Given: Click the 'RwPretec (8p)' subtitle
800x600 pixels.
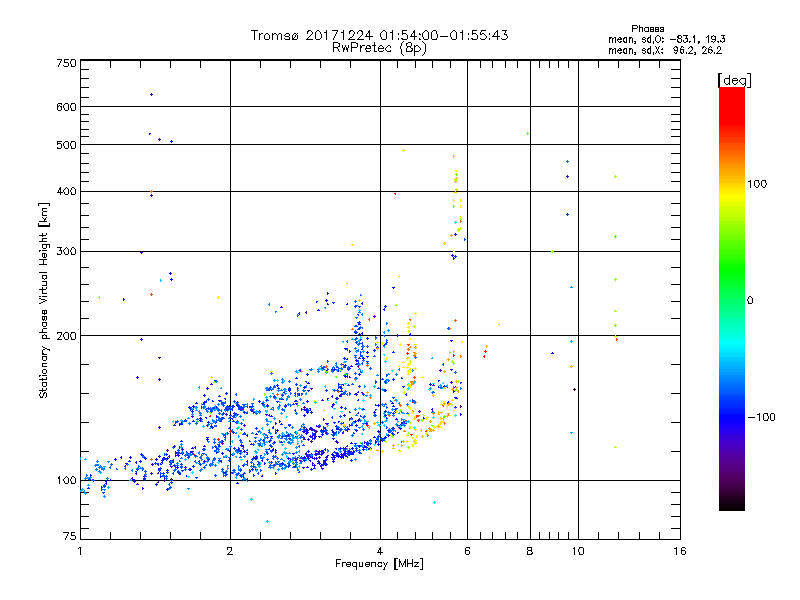Looking at the screenshot, I should (x=379, y=48).
